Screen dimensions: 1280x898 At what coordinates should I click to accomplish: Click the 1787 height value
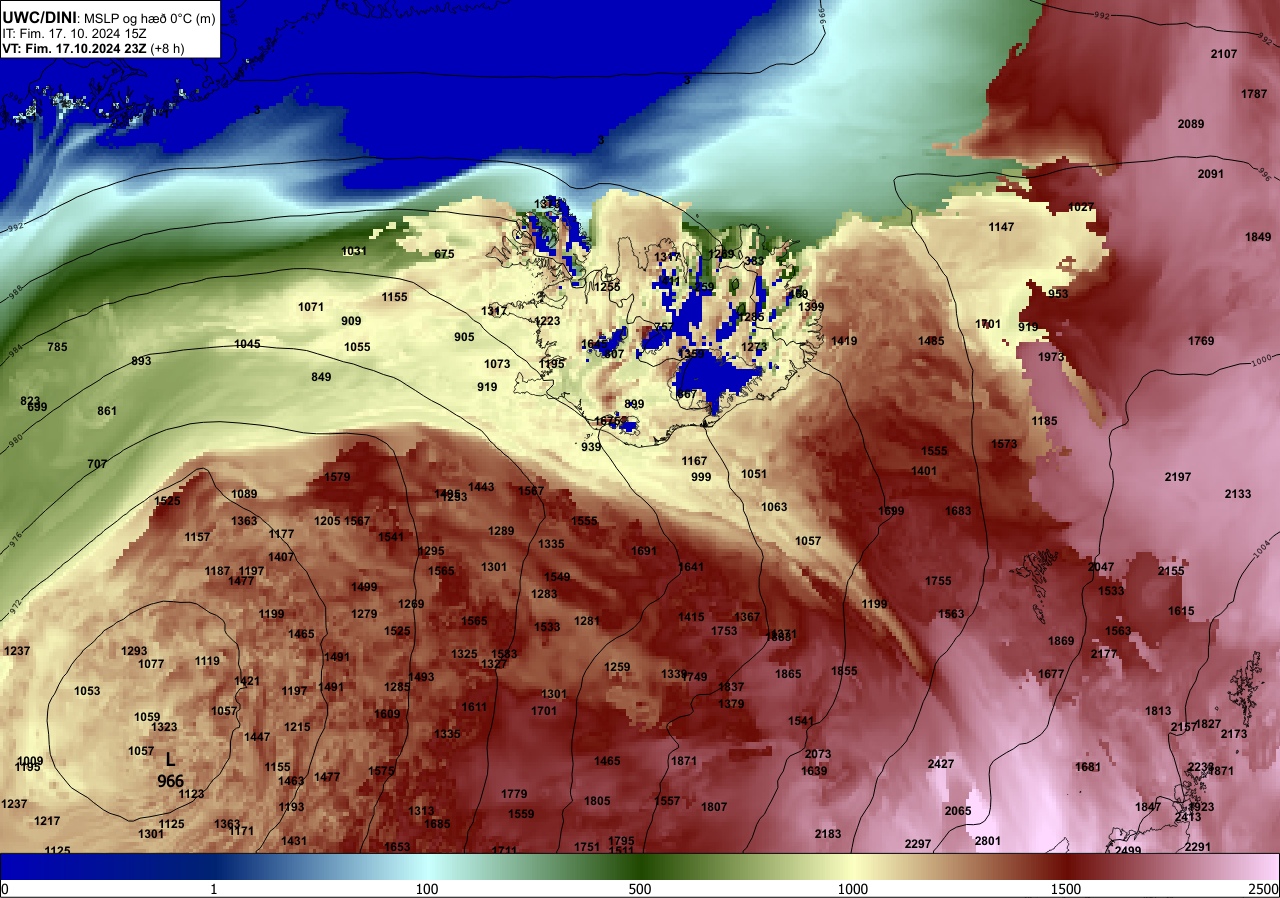[x=1254, y=94]
